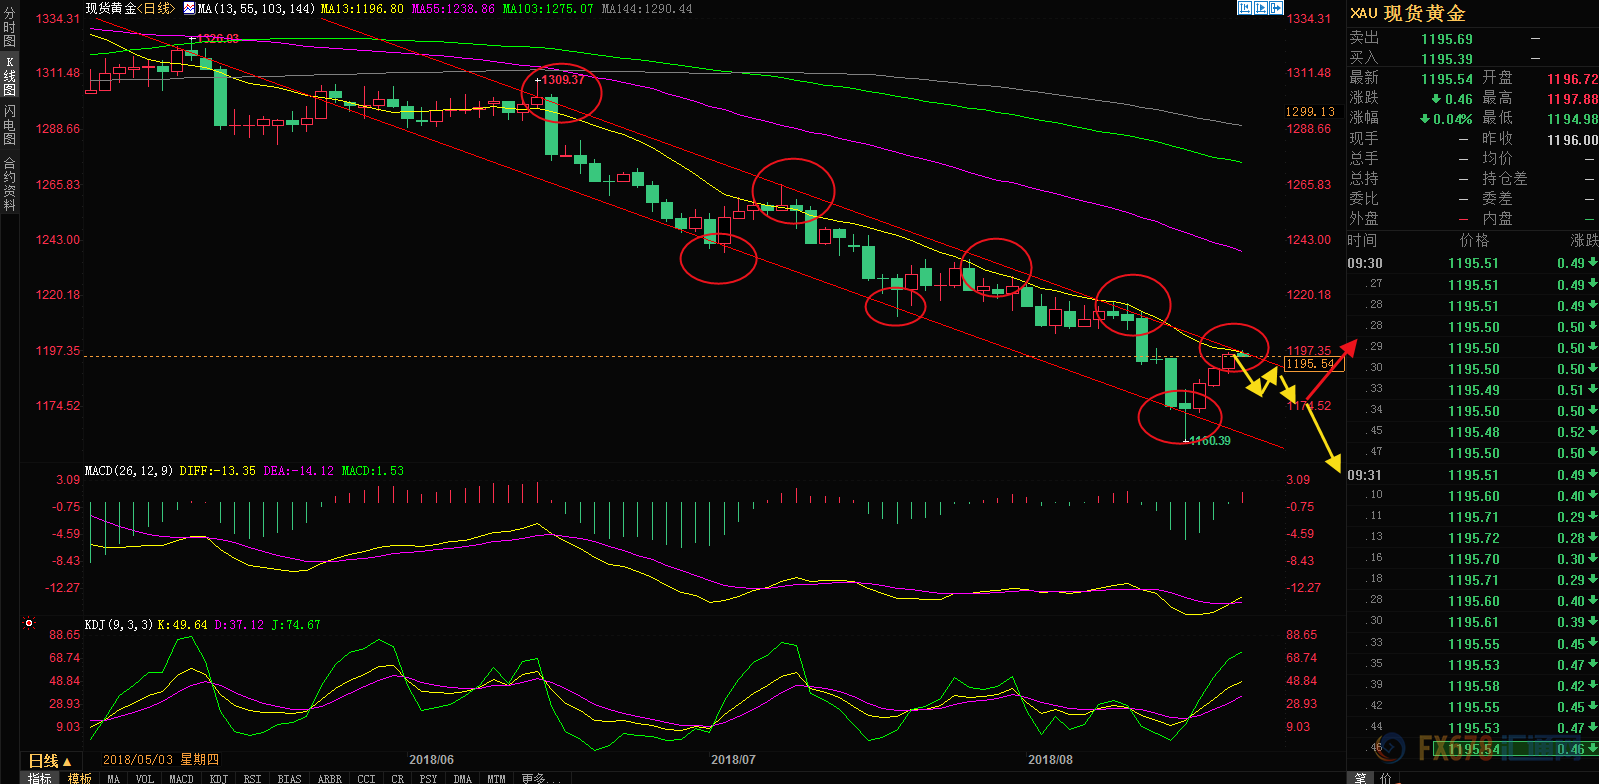Click the 卖出 price 1195.69
This screenshot has width=1599, height=784.
(1446, 39)
